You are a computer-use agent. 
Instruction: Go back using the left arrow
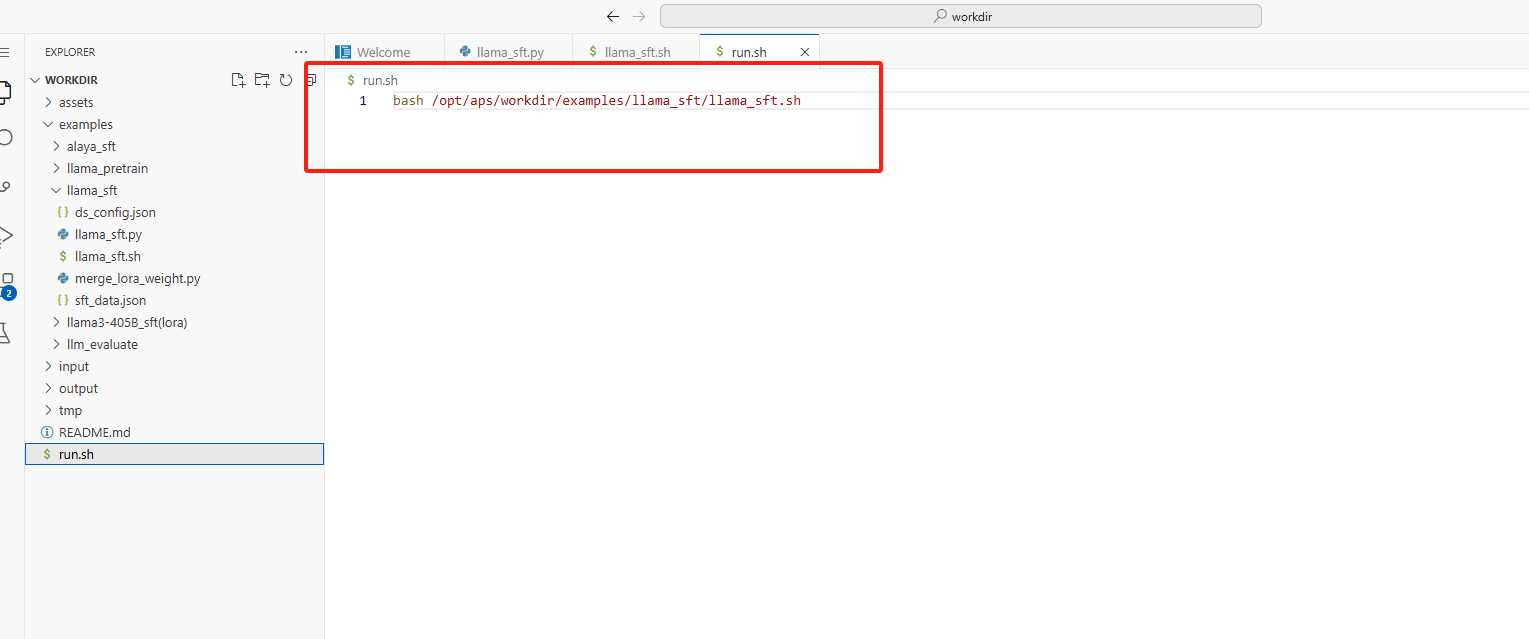[613, 16]
